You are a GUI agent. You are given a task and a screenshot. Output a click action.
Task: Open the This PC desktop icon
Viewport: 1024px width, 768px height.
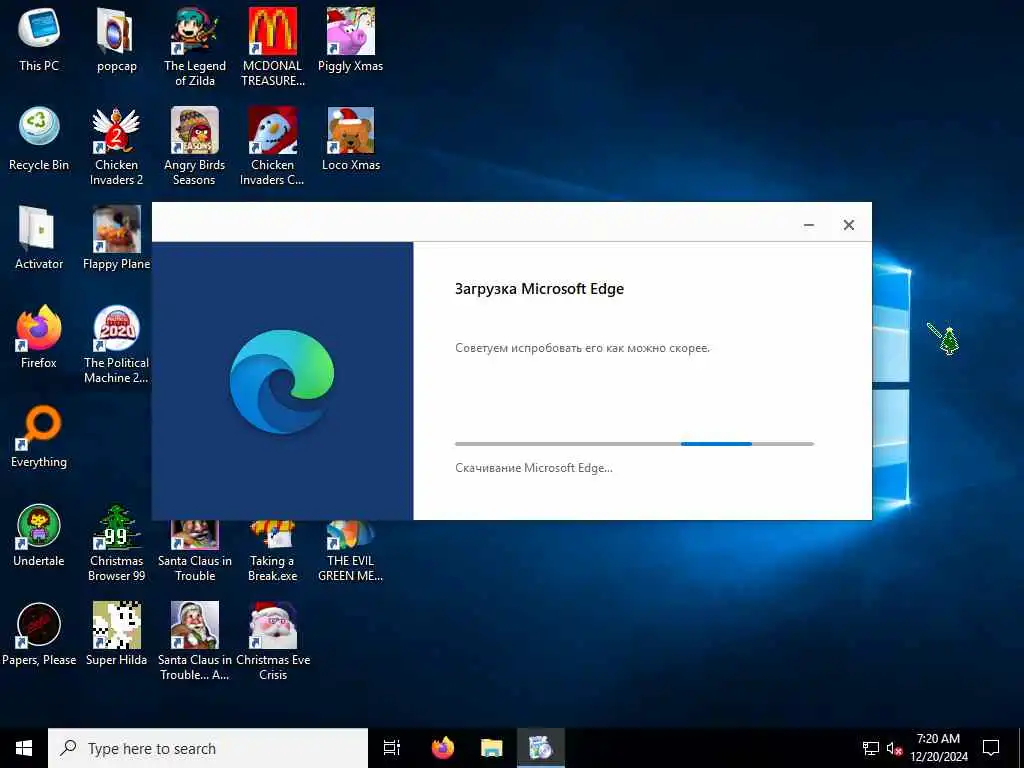pyautogui.click(x=39, y=40)
